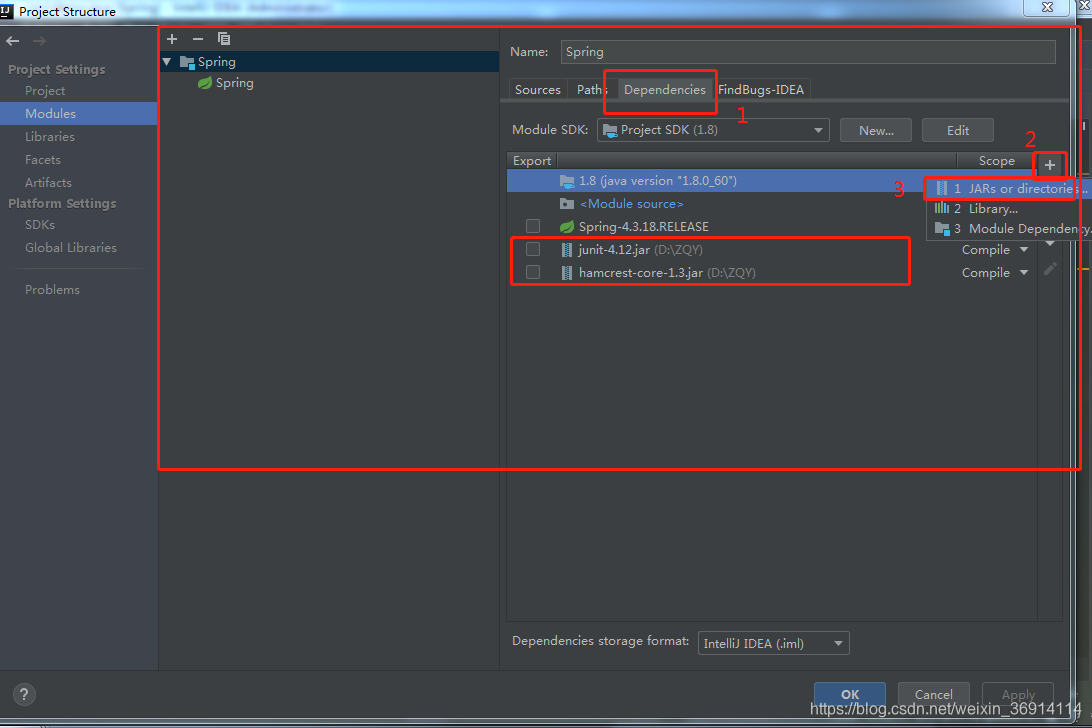Screen dimensions: 1092x728
Task: Choose JARs or directories menu entry
Action: tap(1009, 189)
